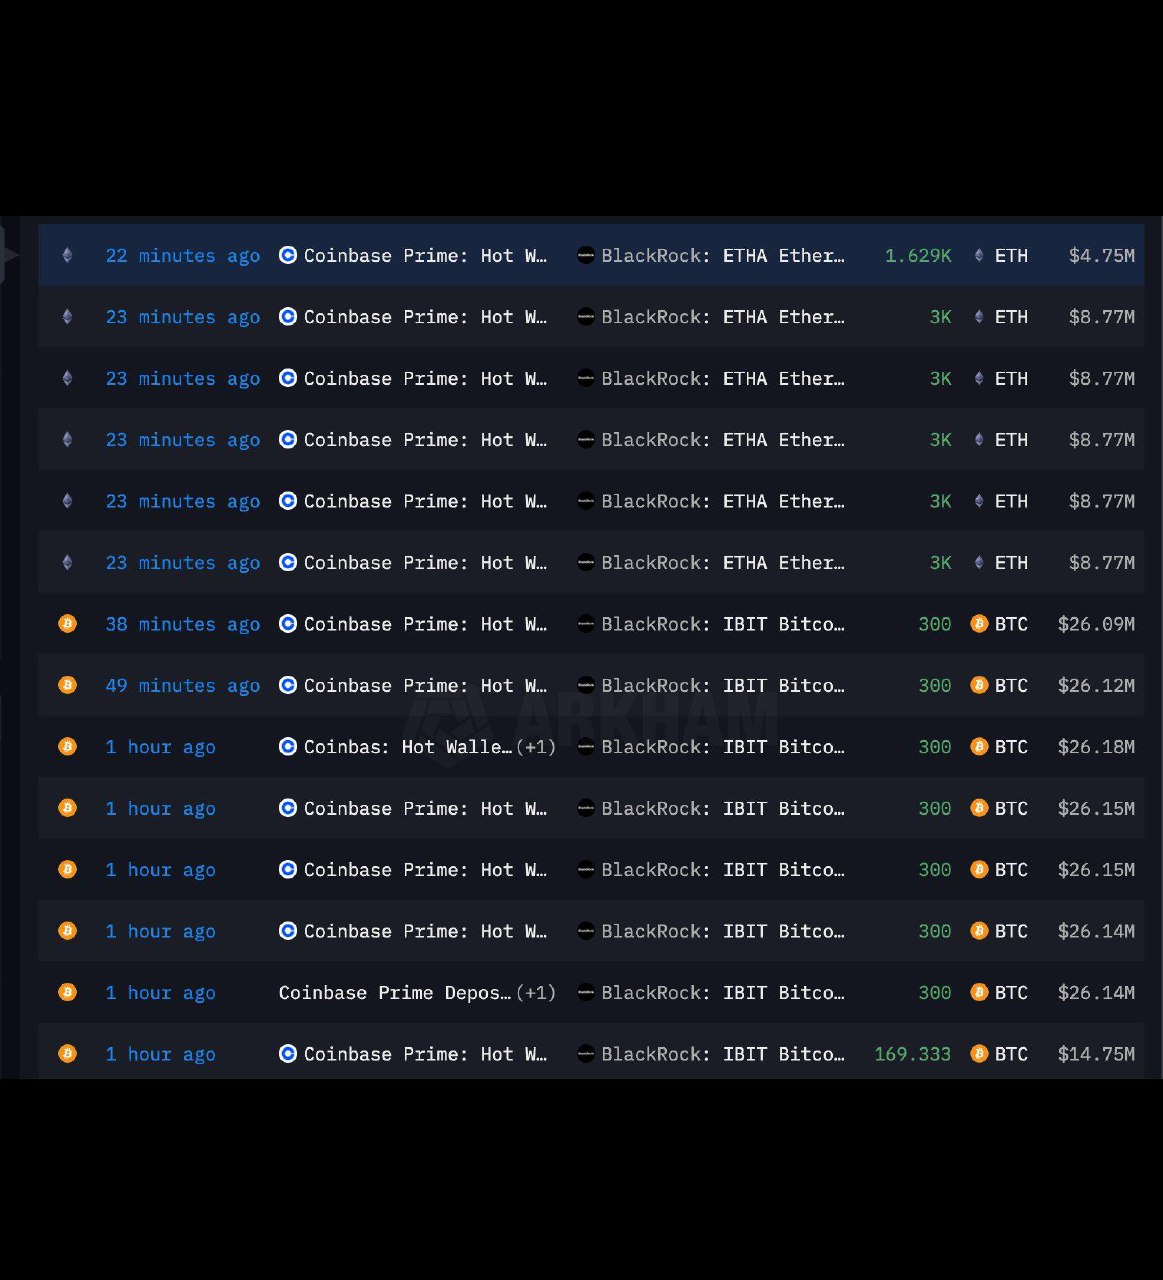The image size is (1163, 1280).
Task: Click the BlackRock logo in the $14.75M row
Action: point(586,1054)
